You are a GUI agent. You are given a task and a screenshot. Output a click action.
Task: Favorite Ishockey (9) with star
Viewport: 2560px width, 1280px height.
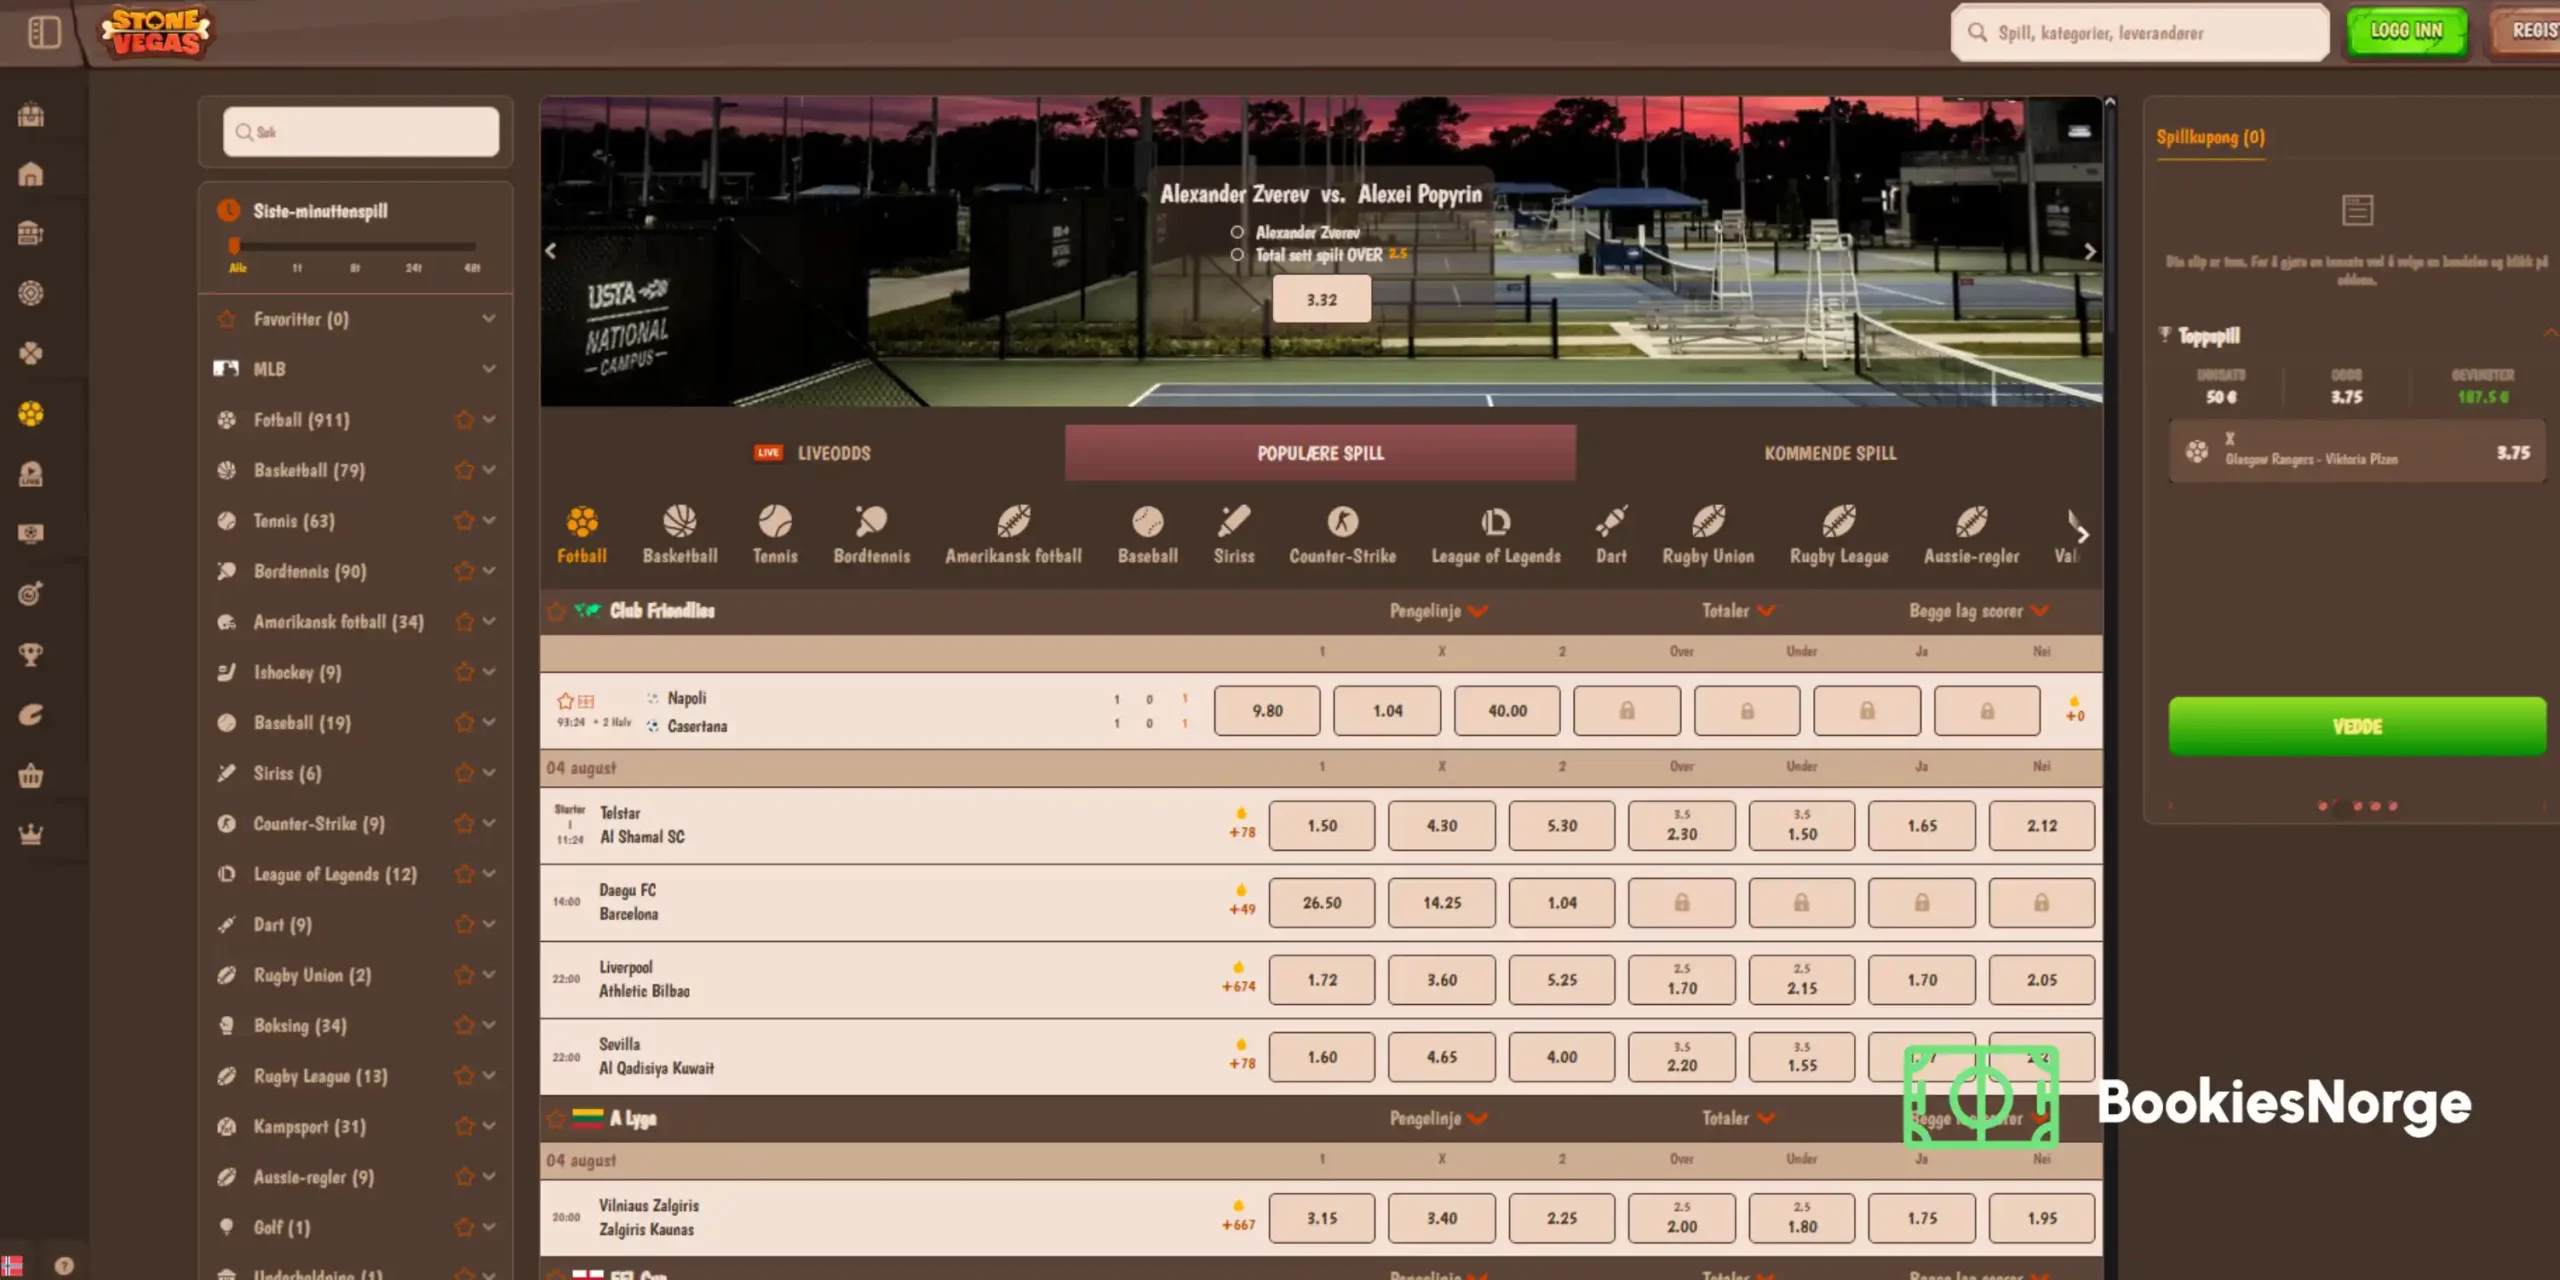[464, 672]
